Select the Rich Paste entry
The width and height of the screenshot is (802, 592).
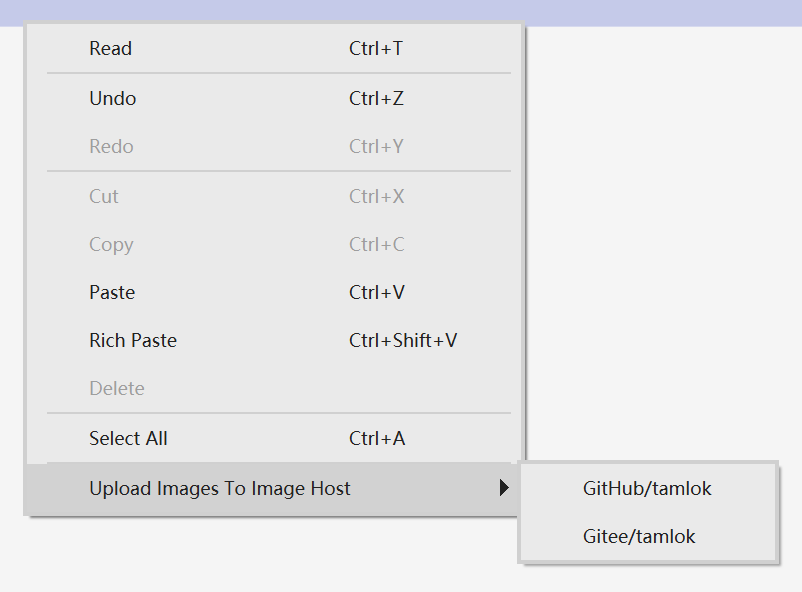(x=274, y=341)
